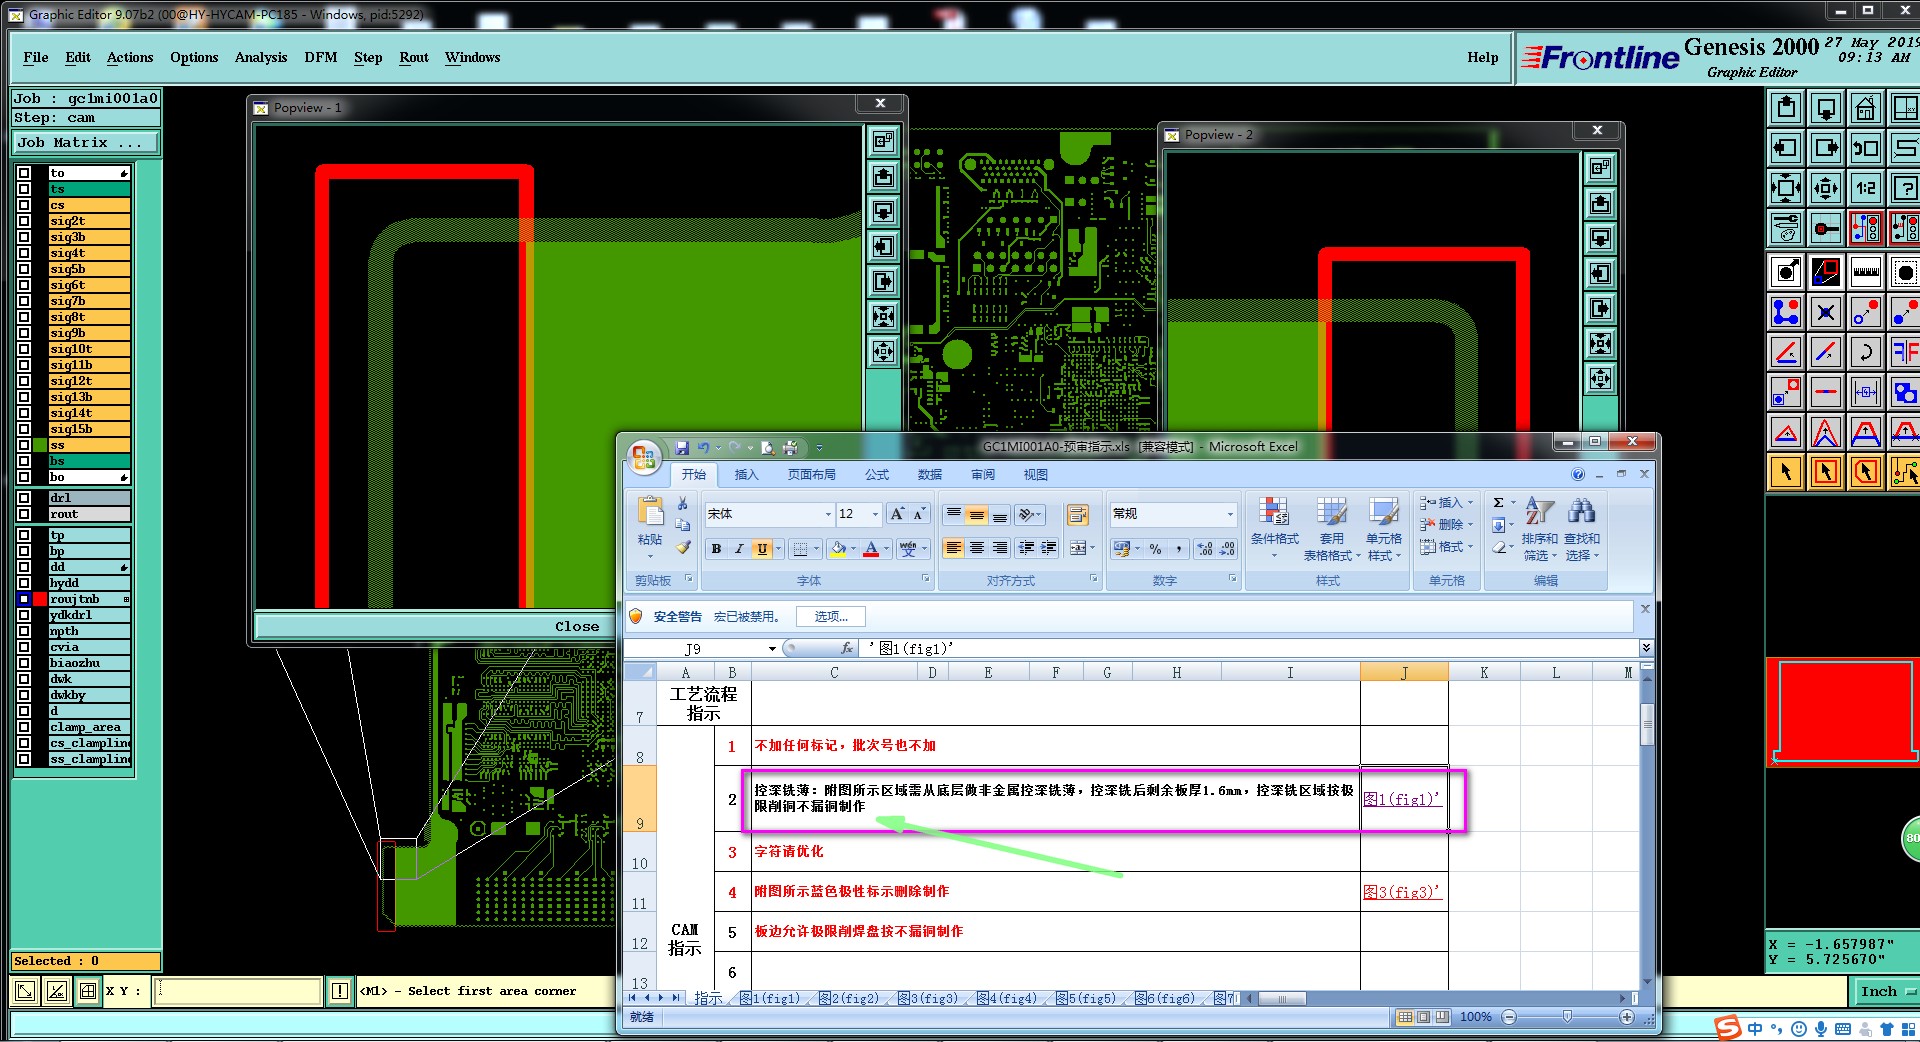
Task: Open the Analysis menu
Action: pos(261,57)
